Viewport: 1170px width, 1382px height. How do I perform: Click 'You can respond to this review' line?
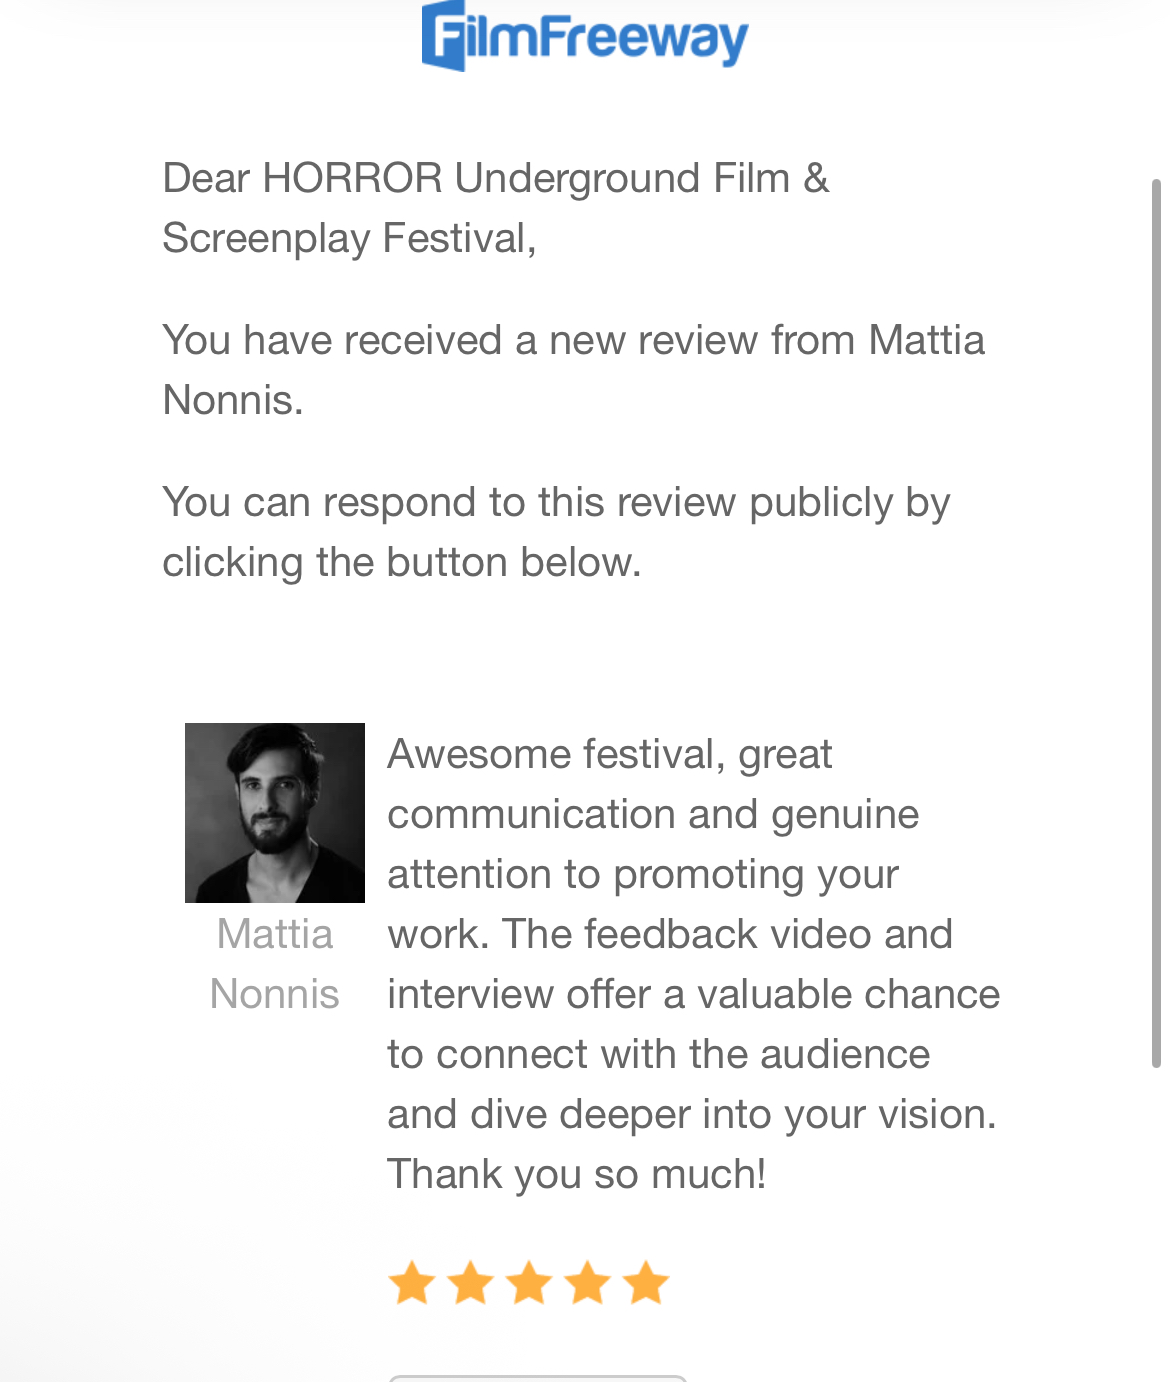point(556,502)
